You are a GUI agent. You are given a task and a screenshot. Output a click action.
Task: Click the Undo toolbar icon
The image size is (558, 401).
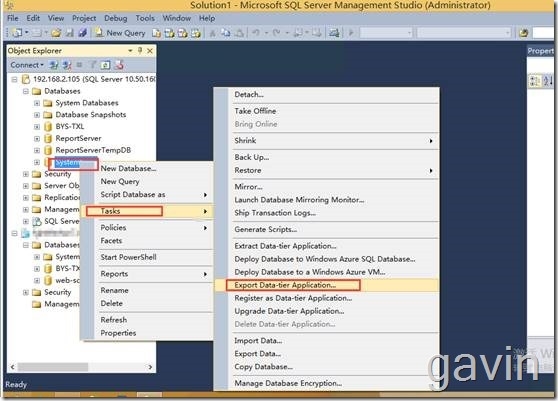pyautogui.click(x=256, y=33)
